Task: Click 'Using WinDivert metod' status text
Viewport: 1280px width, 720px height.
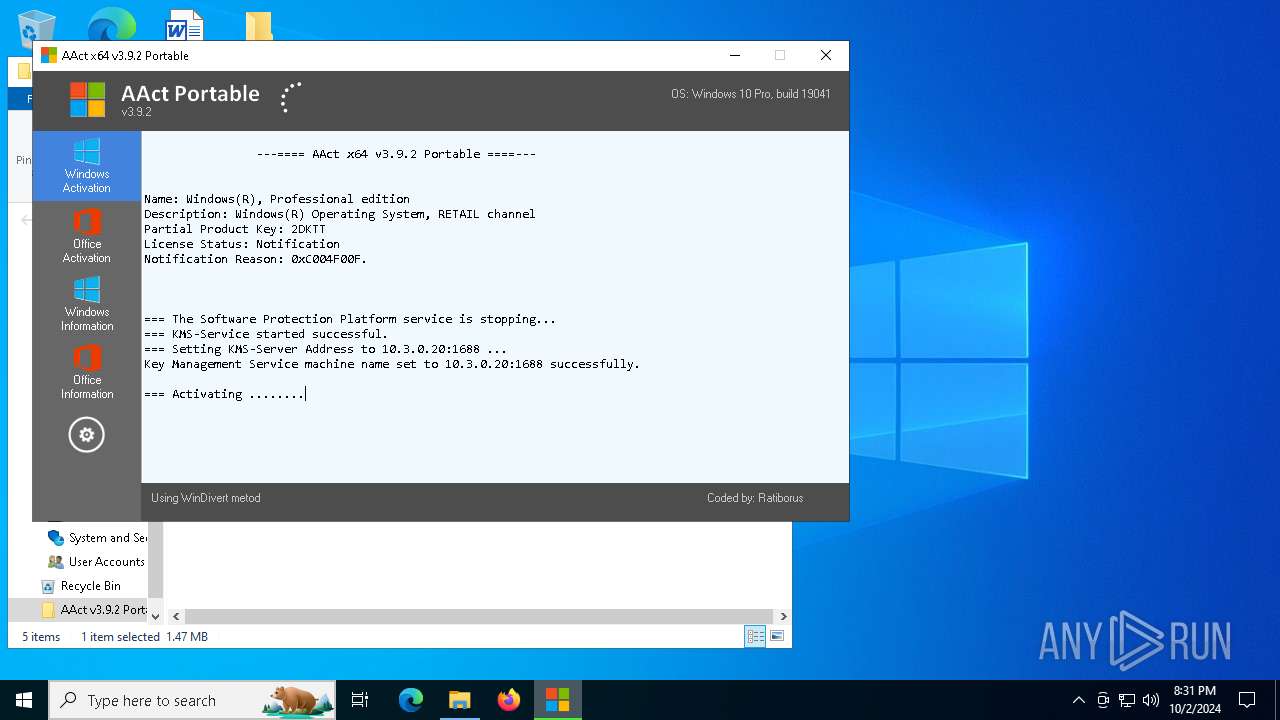Action: [206, 498]
